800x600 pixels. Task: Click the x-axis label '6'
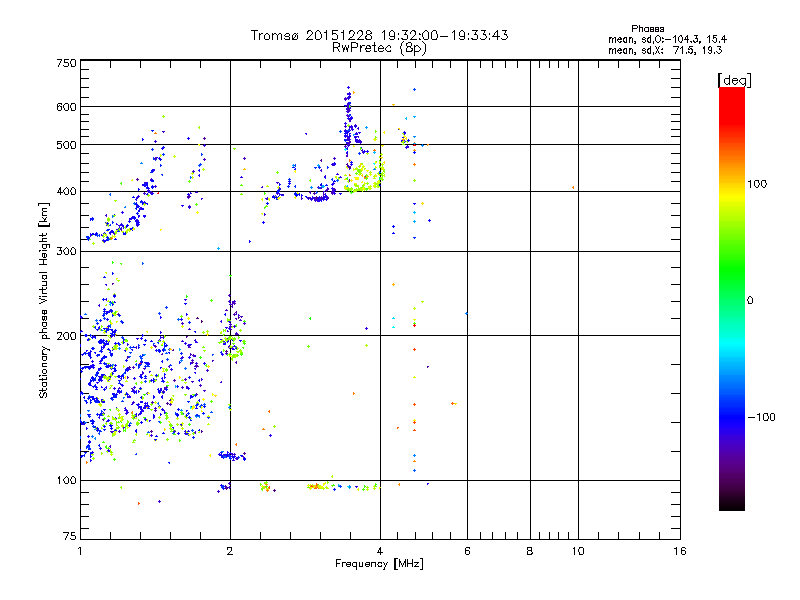467,551
